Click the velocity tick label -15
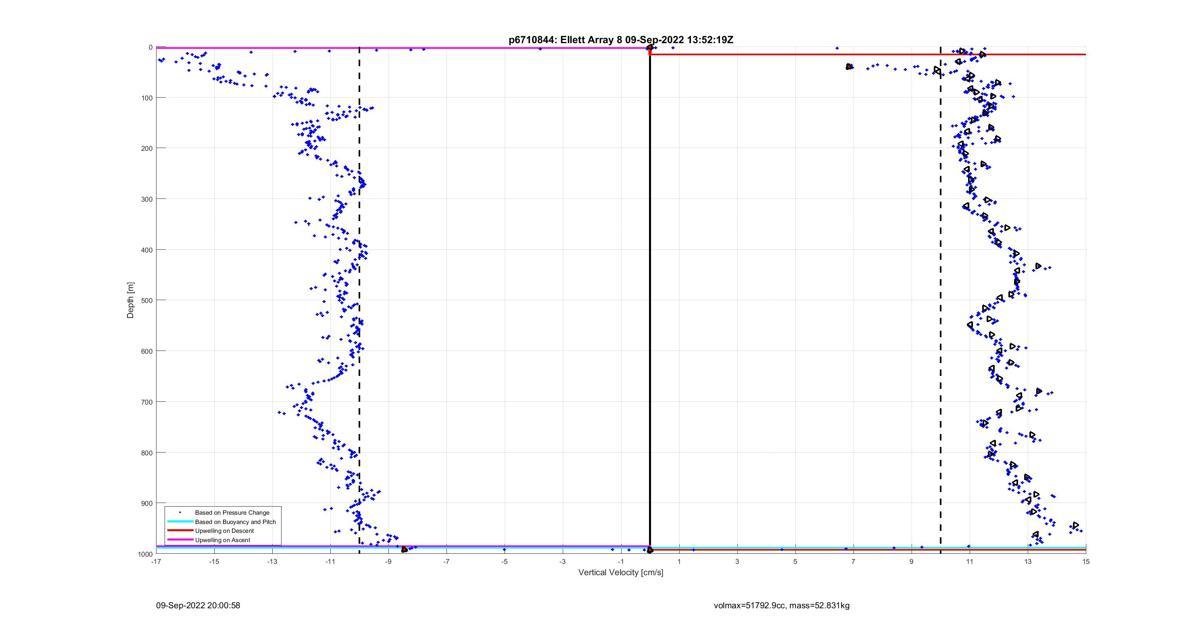The width and height of the screenshot is (1200, 622). click(x=214, y=561)
